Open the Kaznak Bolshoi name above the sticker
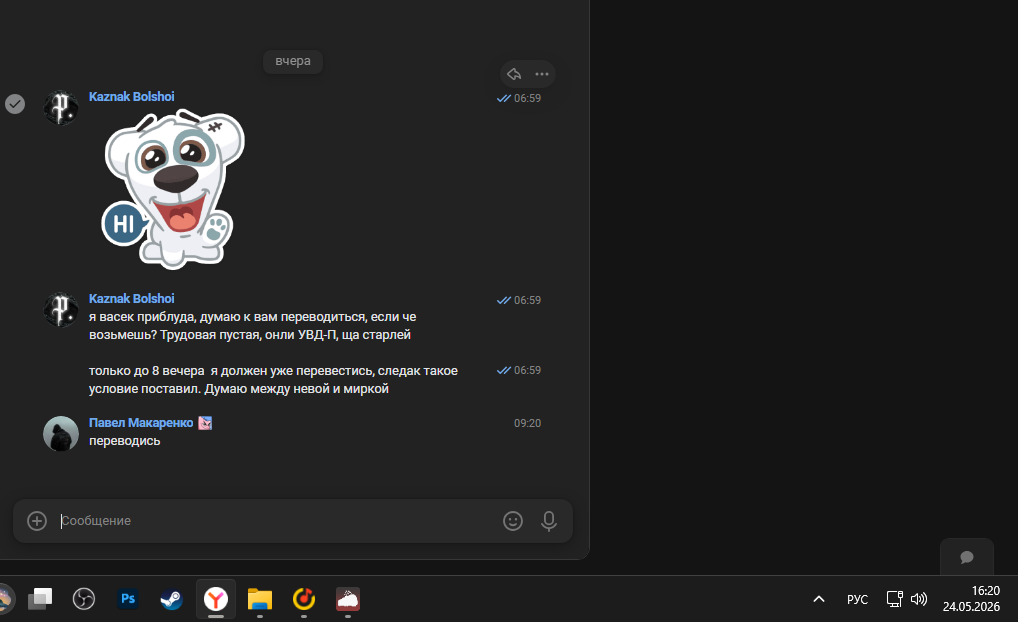1018x622 pixels. click(131, 97)
